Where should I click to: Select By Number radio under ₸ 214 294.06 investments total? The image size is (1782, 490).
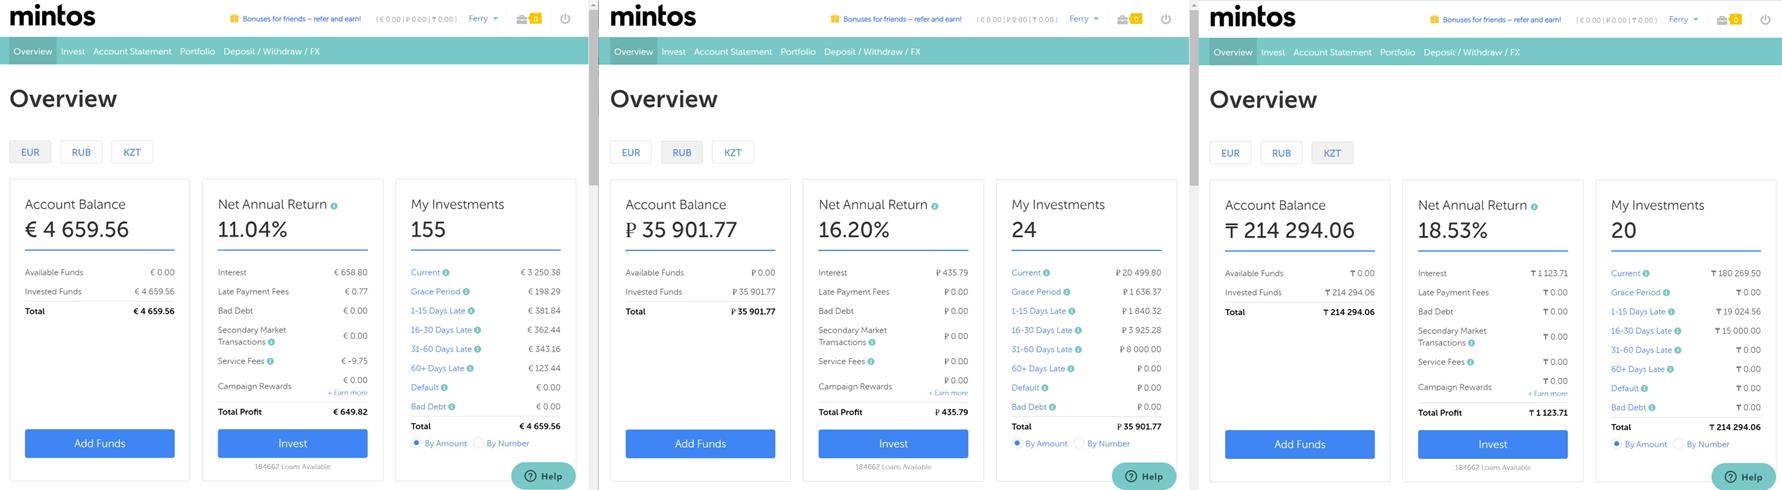(x=1678, y=444)
